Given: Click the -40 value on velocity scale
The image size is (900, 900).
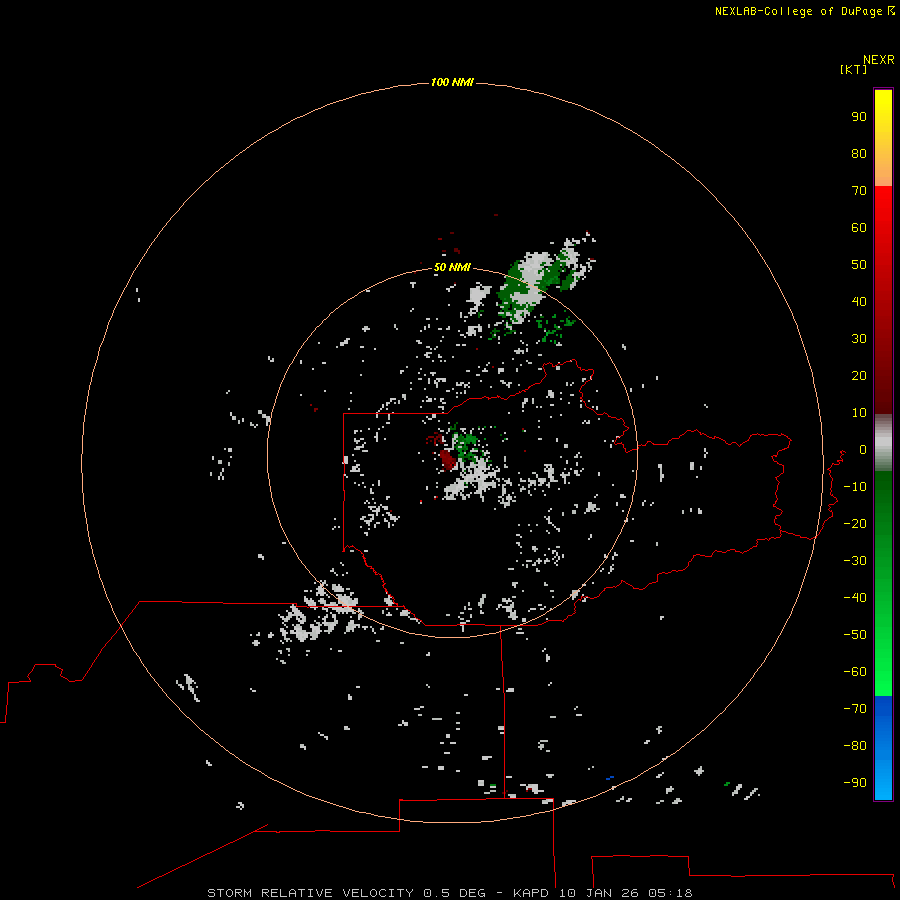Looking at the screenshot, I should [x=855, y=598].
